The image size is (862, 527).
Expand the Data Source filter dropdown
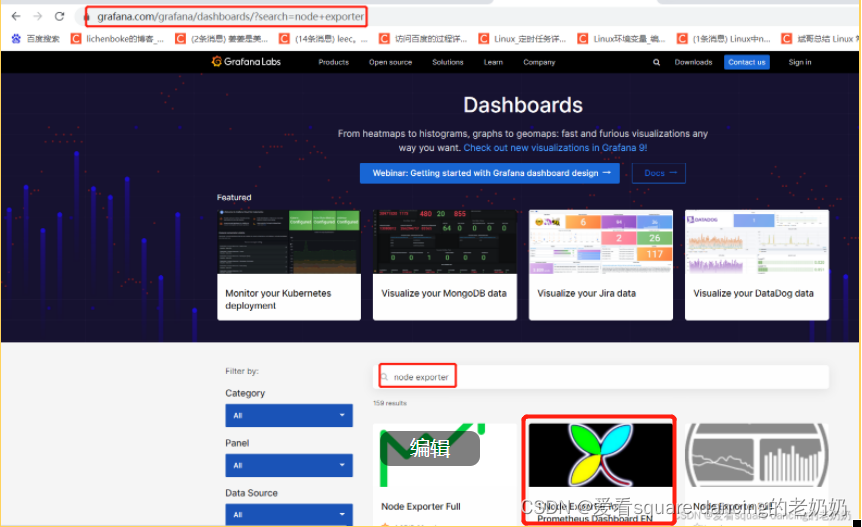click(x=289, y=515)
